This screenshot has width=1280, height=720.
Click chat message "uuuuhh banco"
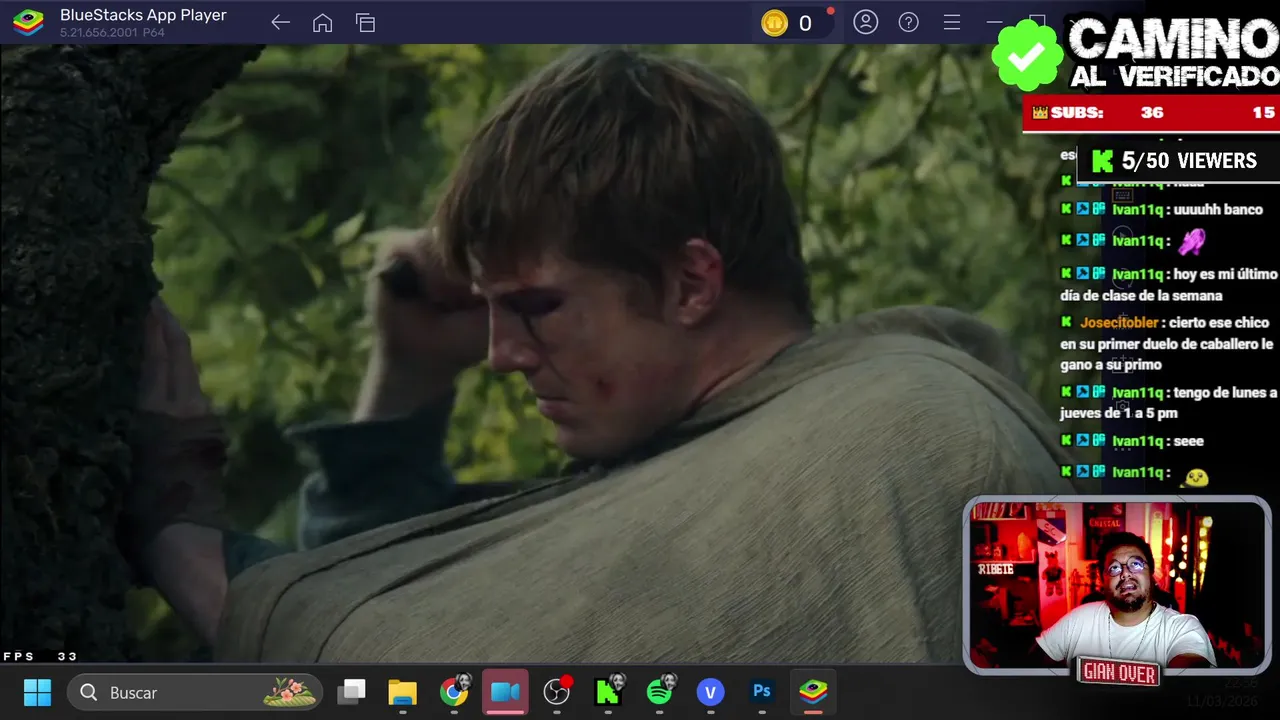pos(1218,210)
